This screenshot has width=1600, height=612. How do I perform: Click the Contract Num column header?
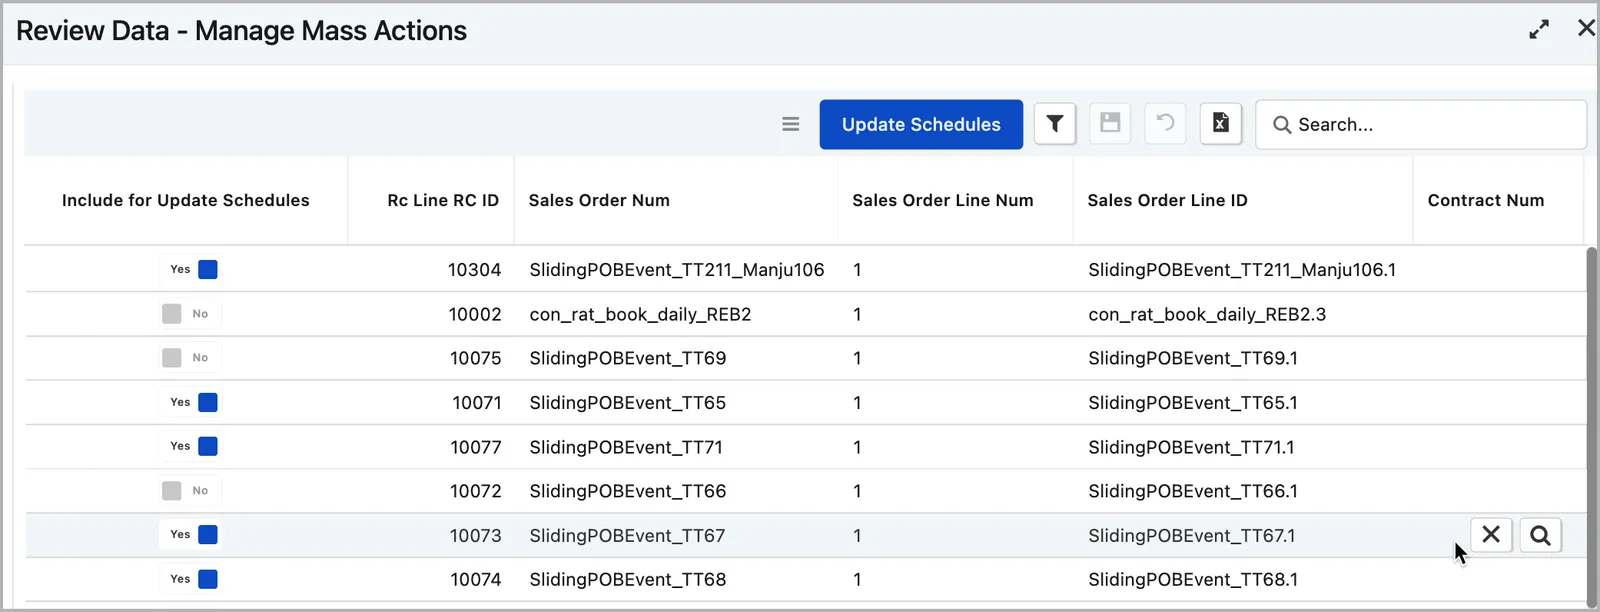click(1486, 200)
